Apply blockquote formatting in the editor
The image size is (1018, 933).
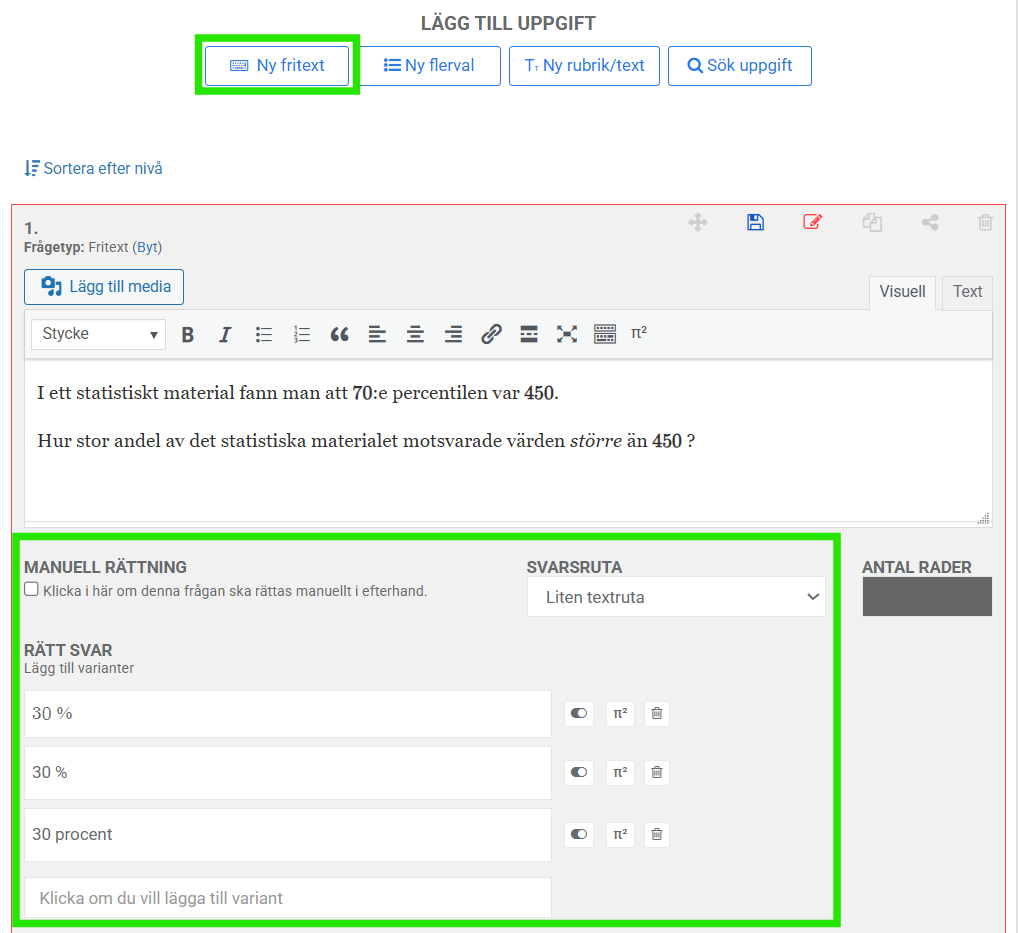(x=339, y=335)
